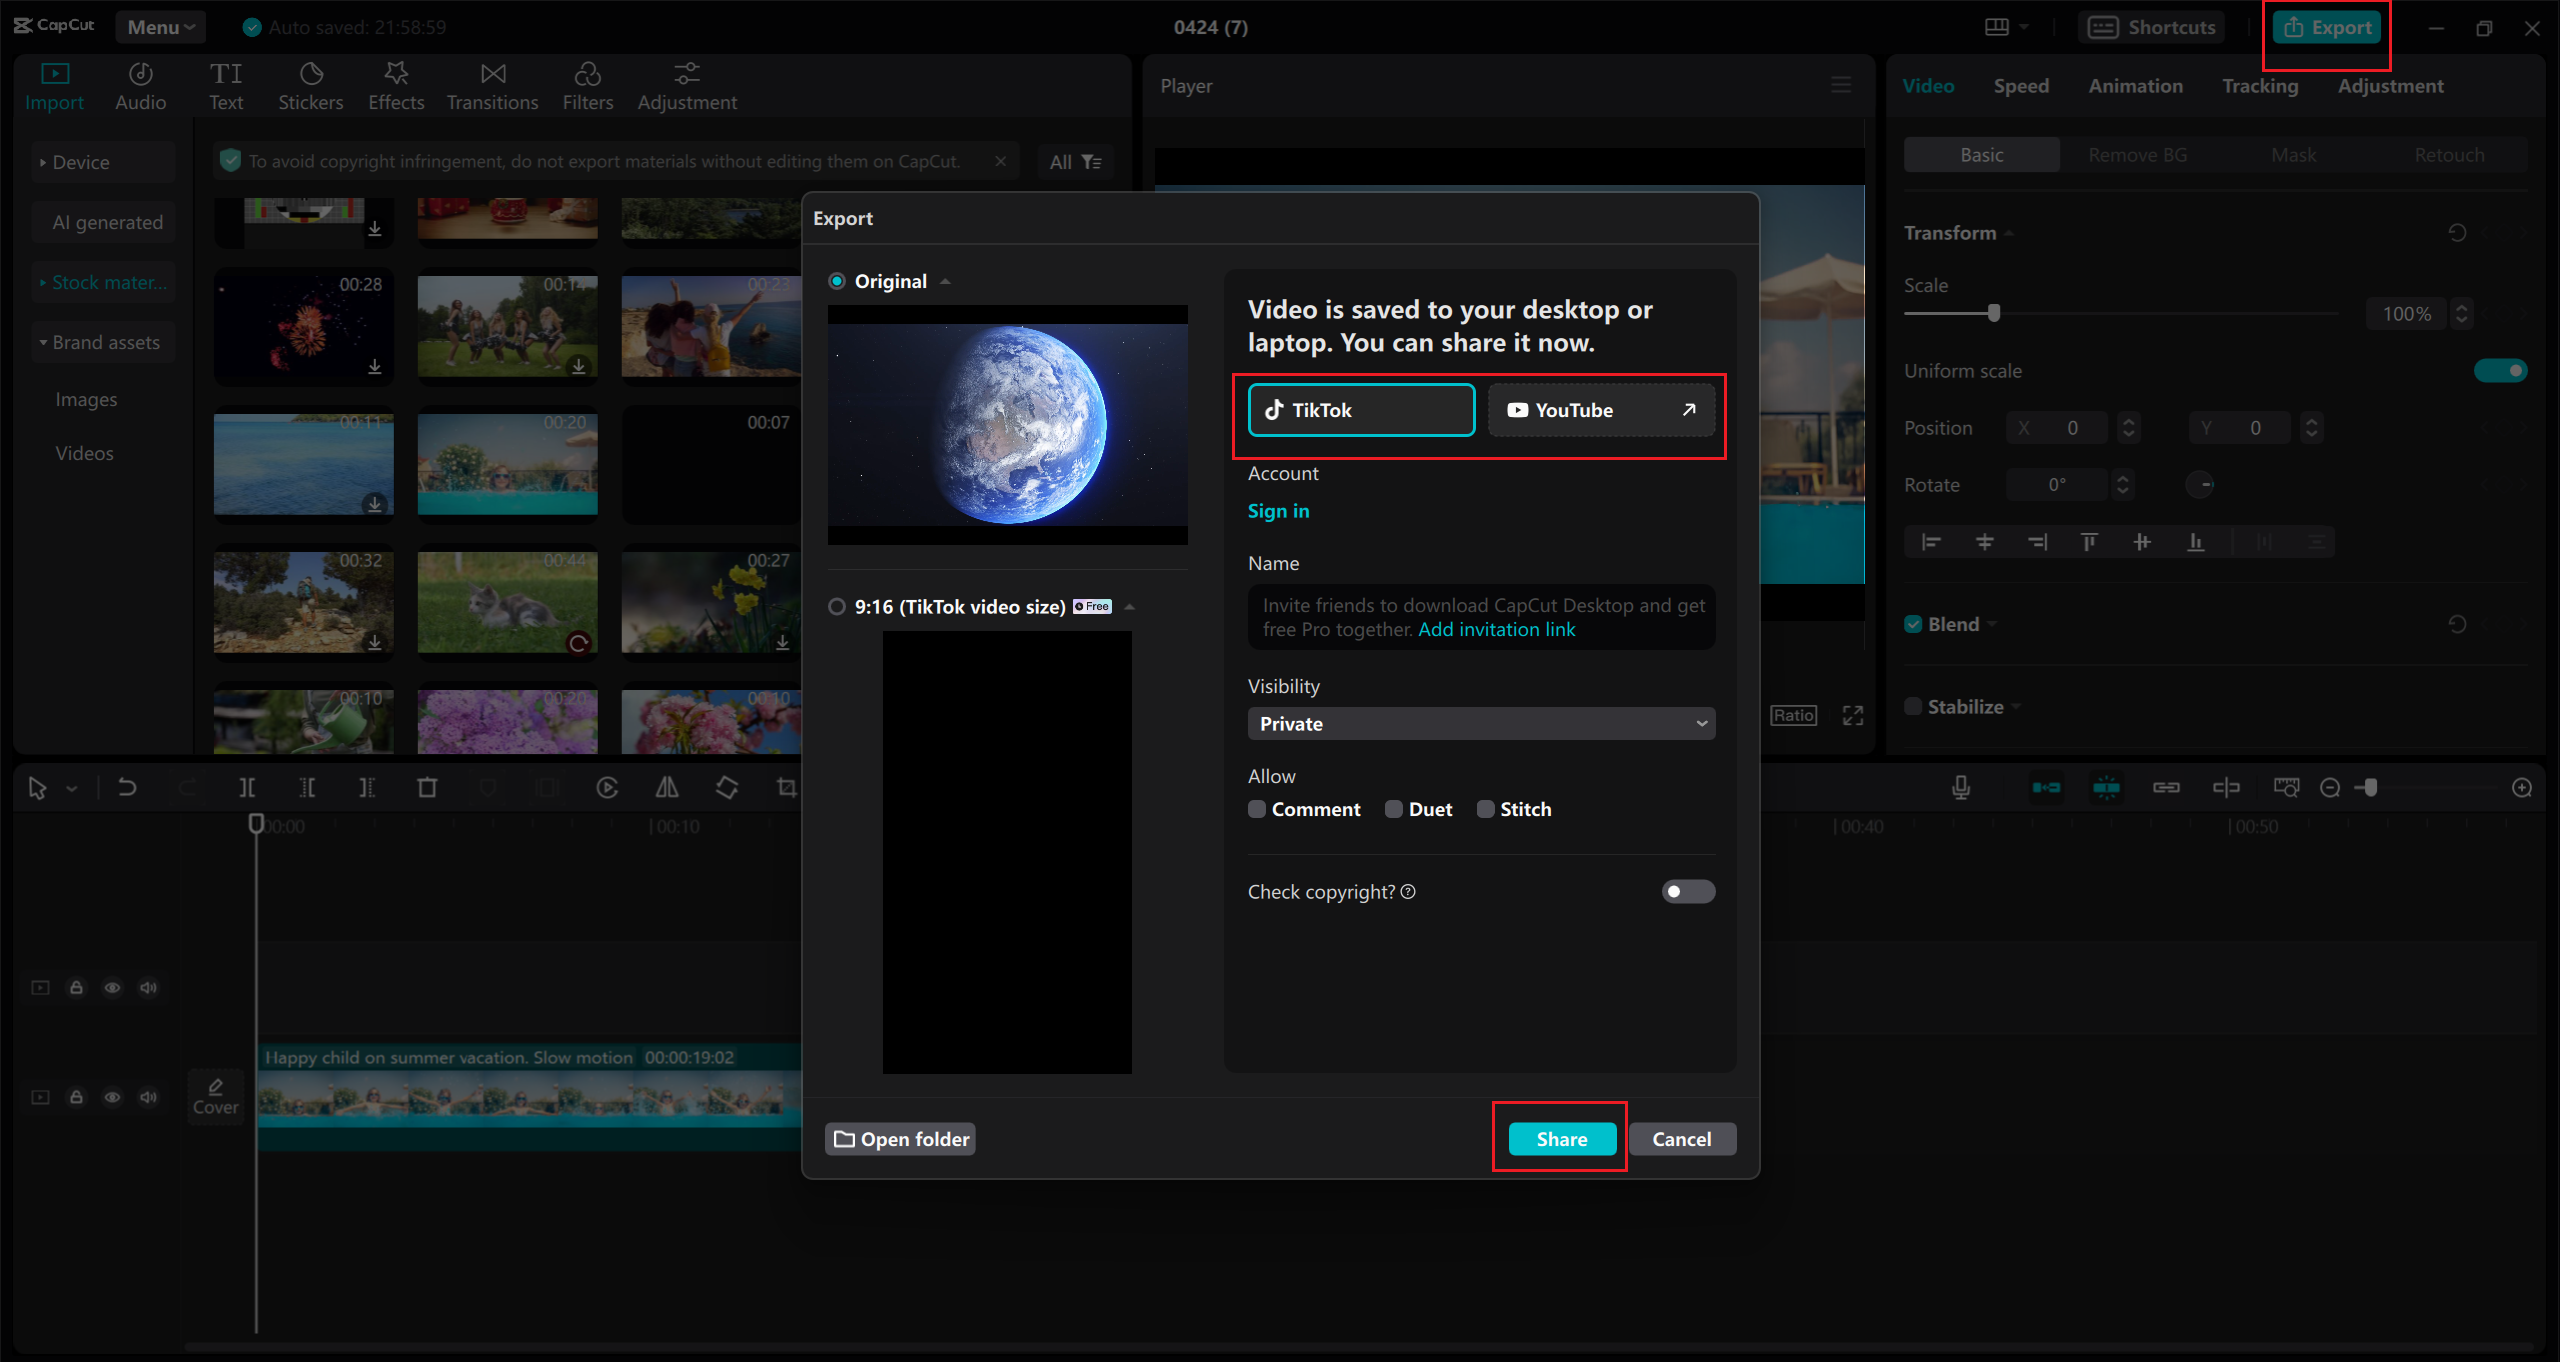The height and width of the screenshot is (1362, 2560).
Task: Select the Text tool in the top toolbar
Action: click(227, 85)
